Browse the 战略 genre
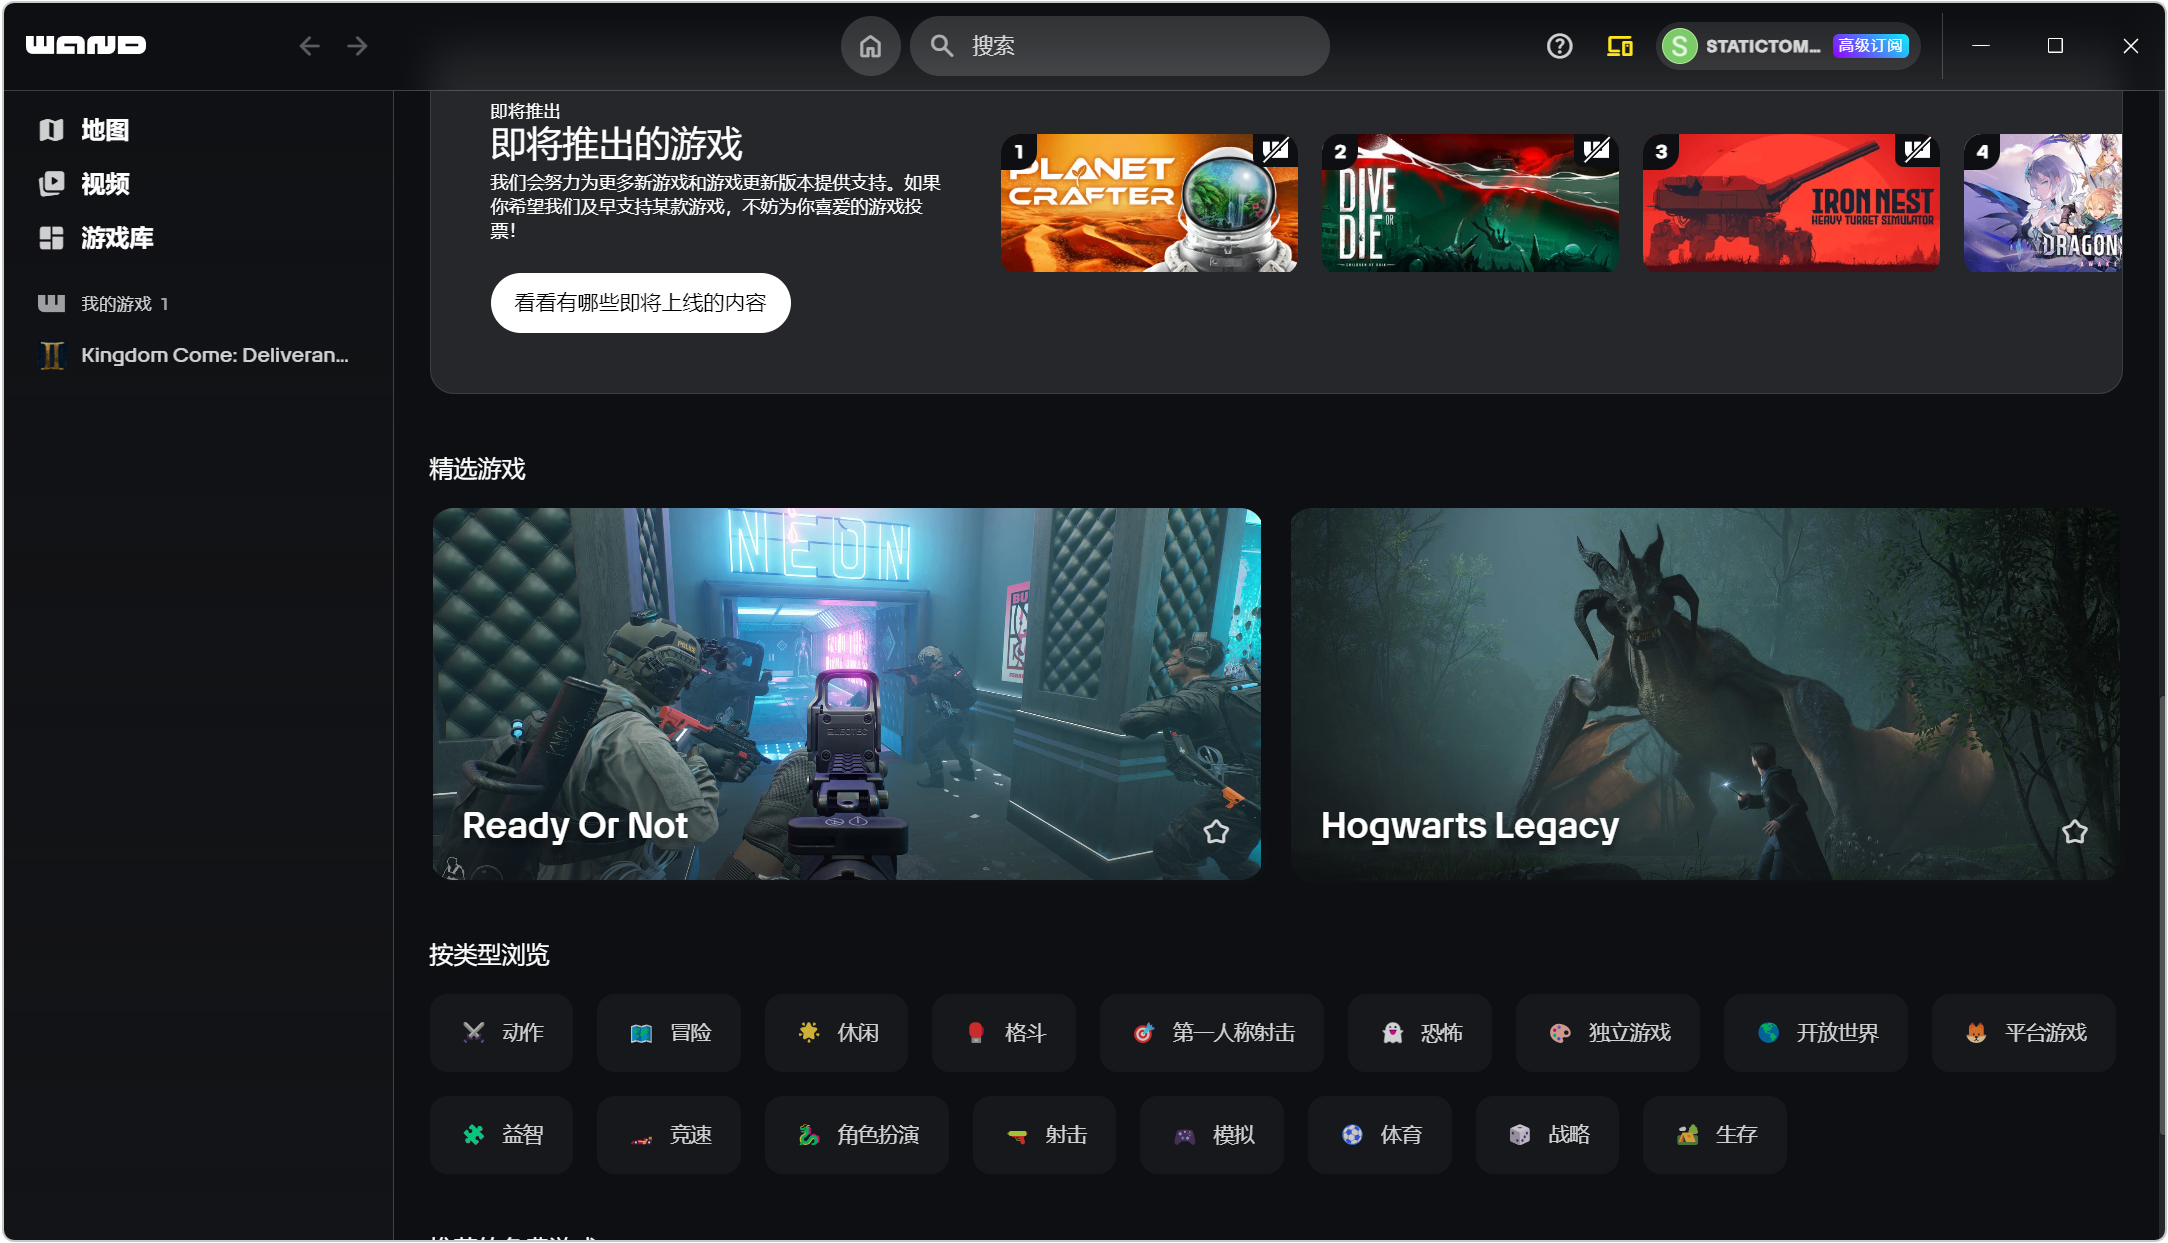The height and width of the screenshot is (1243, 2168). pos(1547,1135)
